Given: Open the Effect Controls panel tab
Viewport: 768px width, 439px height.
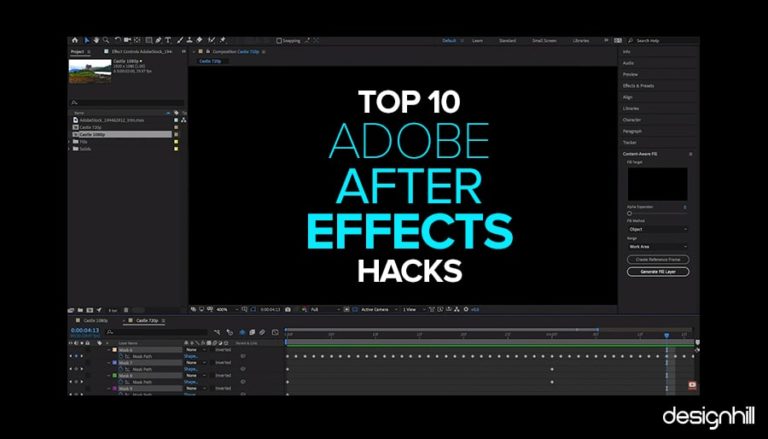Looking at the screenshot, I should 142,51.
